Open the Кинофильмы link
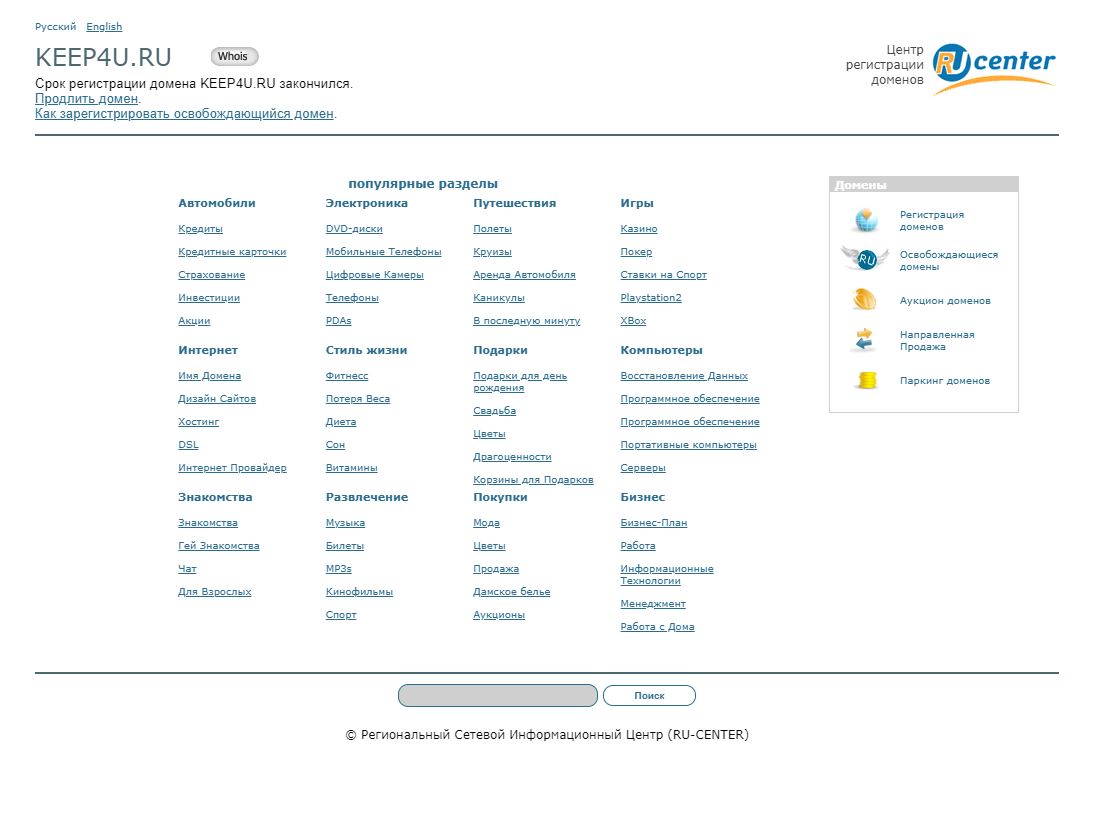The image size is (1120, 830). pos(359,591)
